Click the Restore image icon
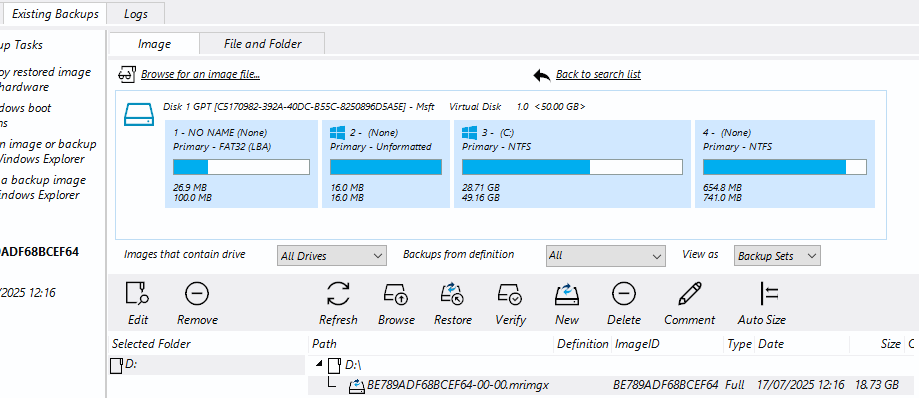The image size is (919, 398). tap(452, 294)
